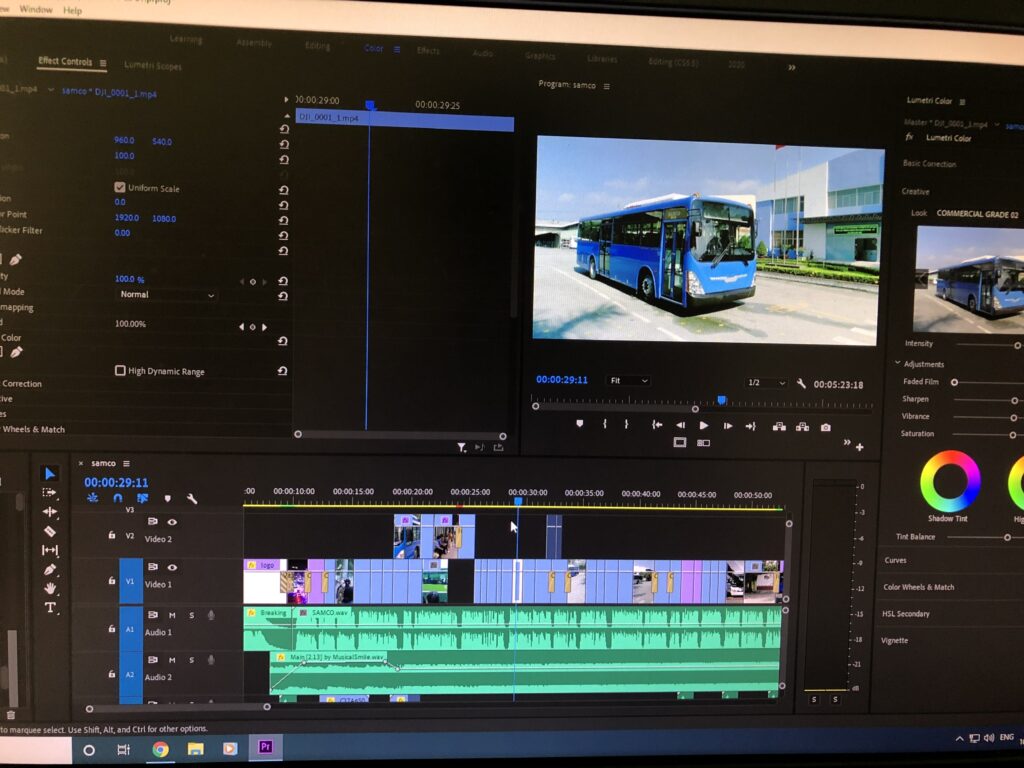1024x768 pixels.
Task: Open the Vignette section
Action: [894, 640]
